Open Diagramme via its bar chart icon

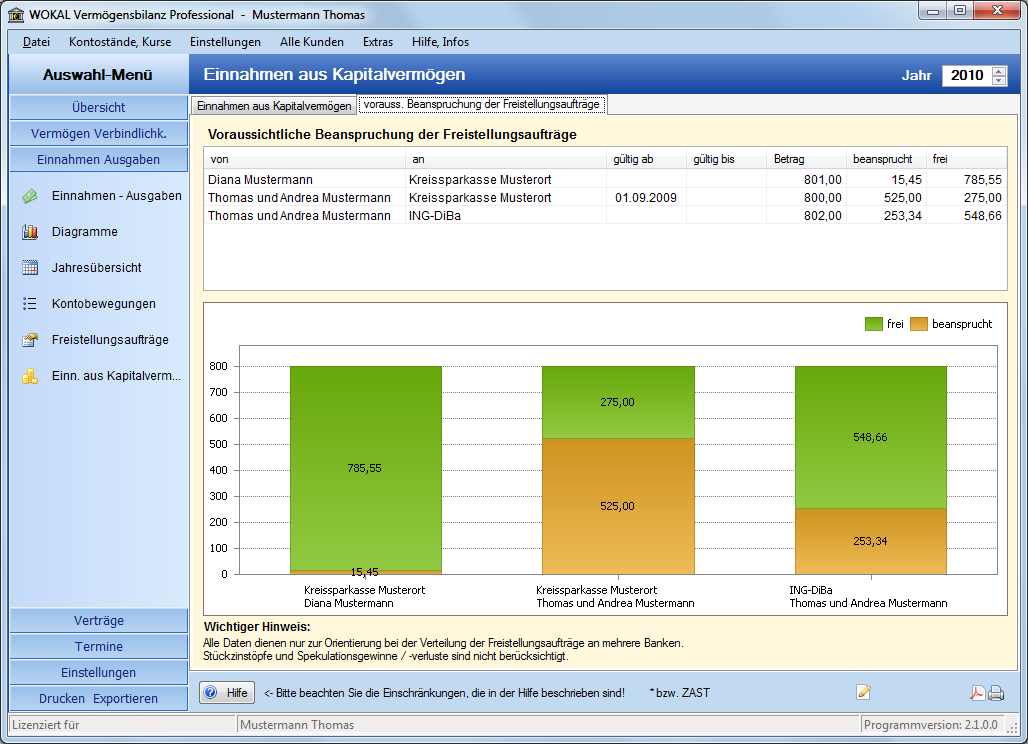(30, 232)
